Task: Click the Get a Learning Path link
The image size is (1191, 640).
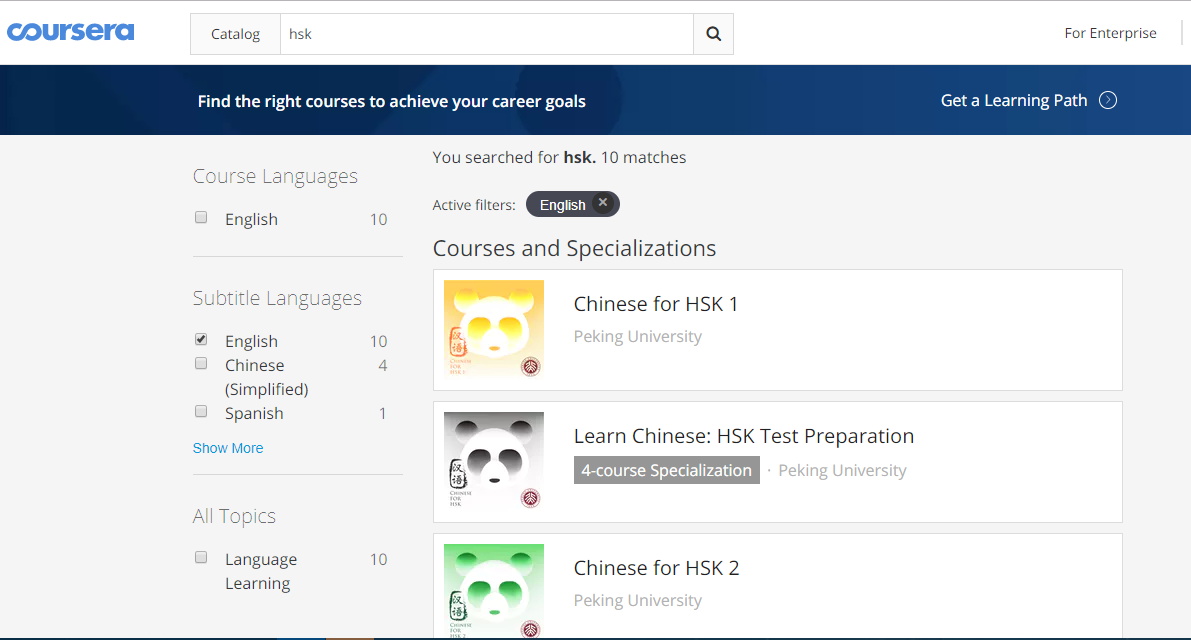Action: 1013,100
